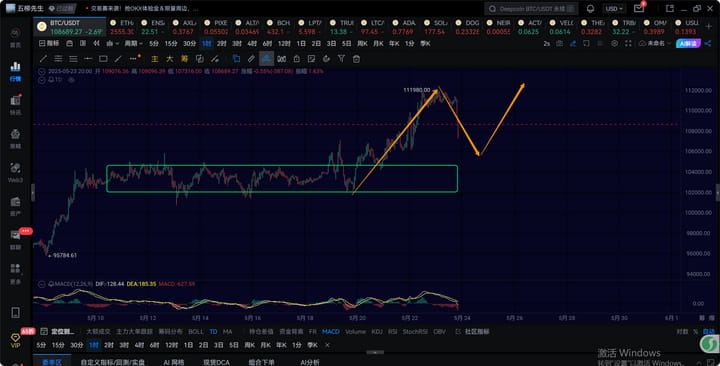Select the trend line drawing tool
Screen dimensions: 720x366
(43, 59)
